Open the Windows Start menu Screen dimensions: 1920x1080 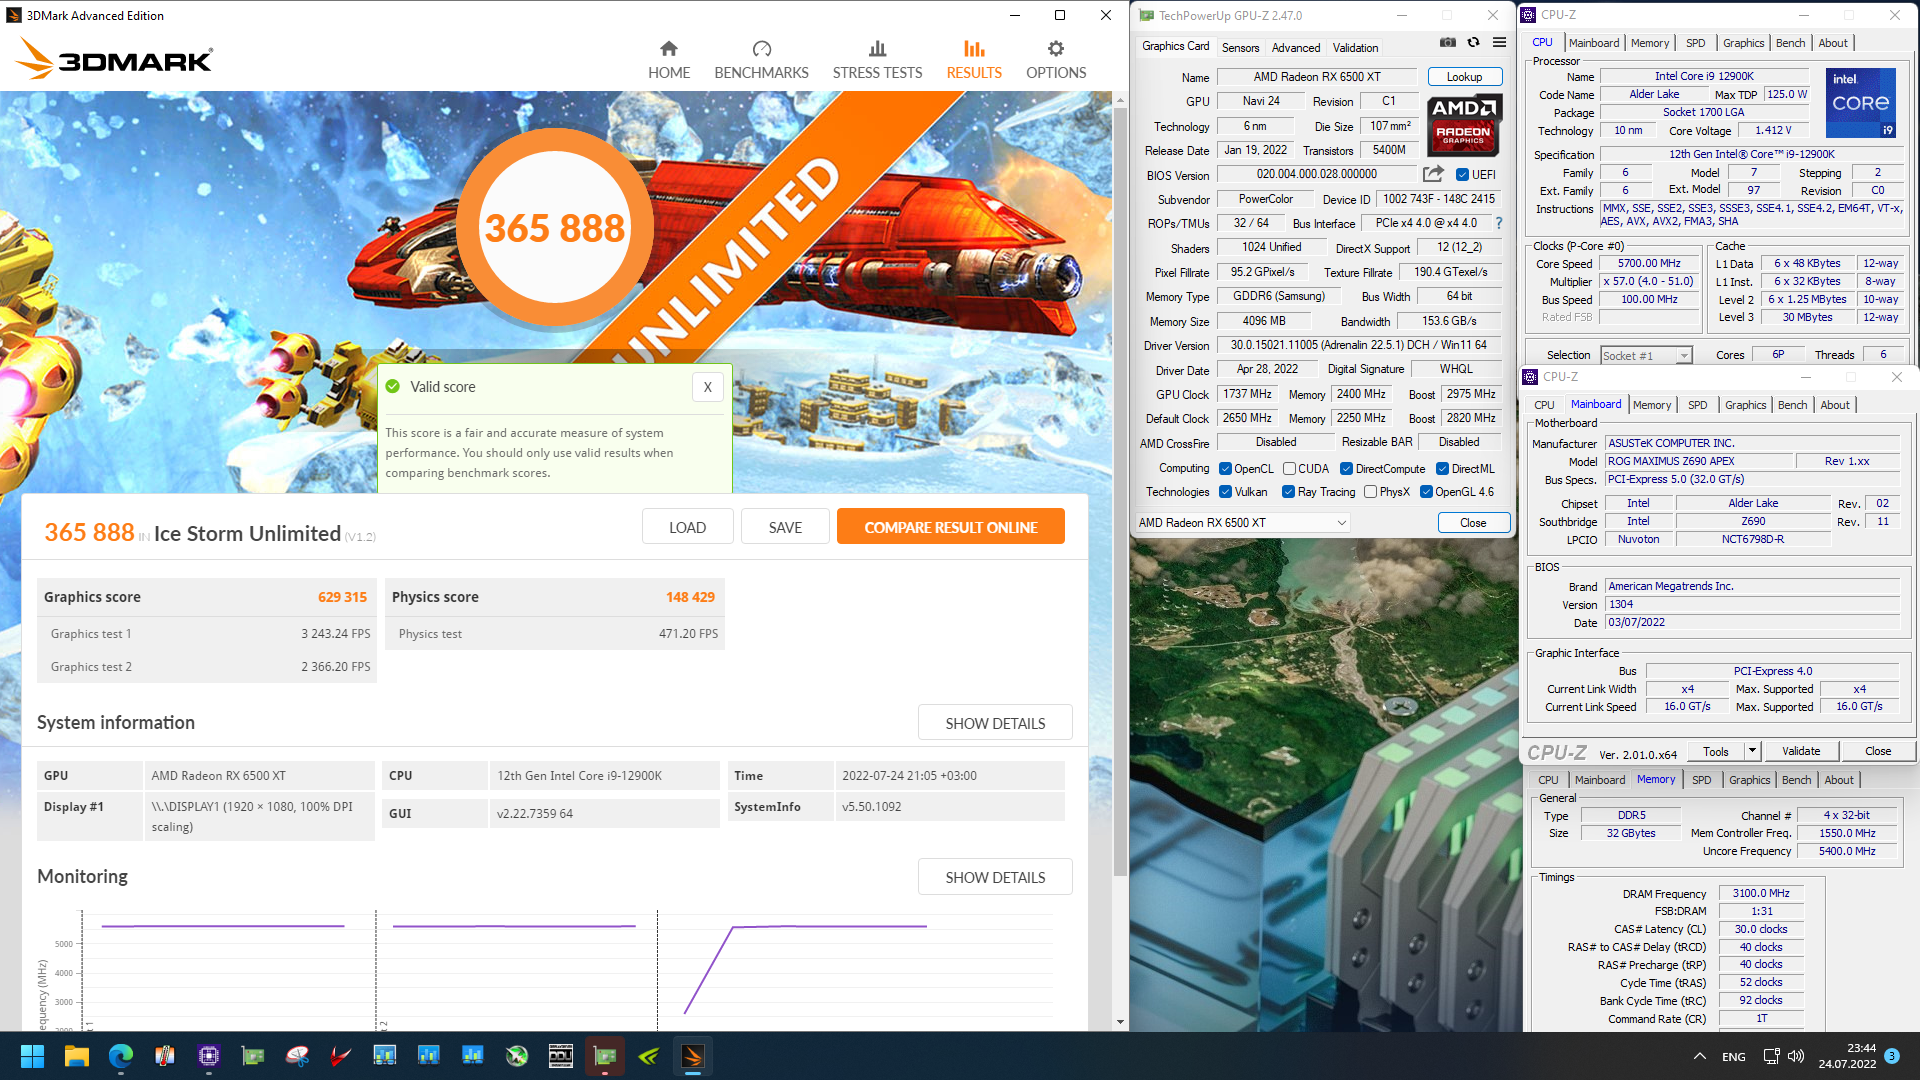click(x=32, y=1056)
